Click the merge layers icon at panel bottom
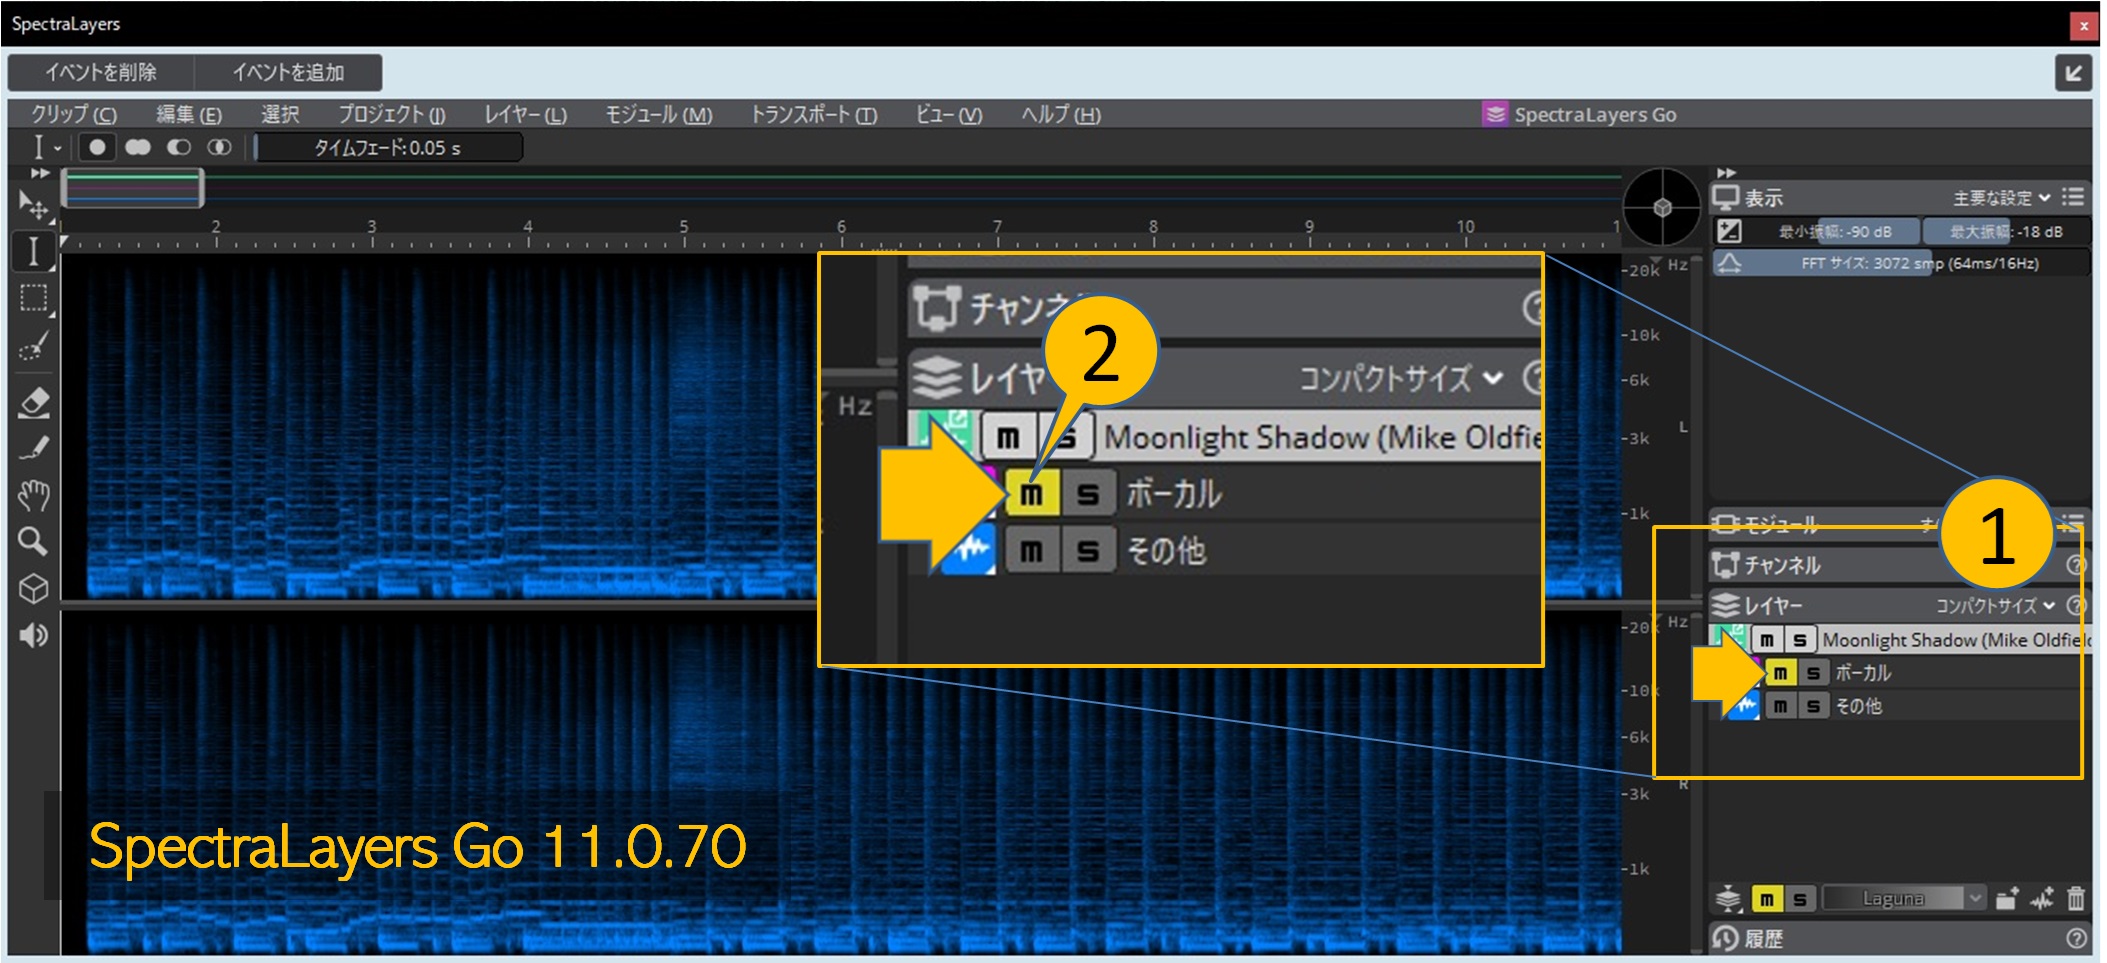 (1728, 898)
